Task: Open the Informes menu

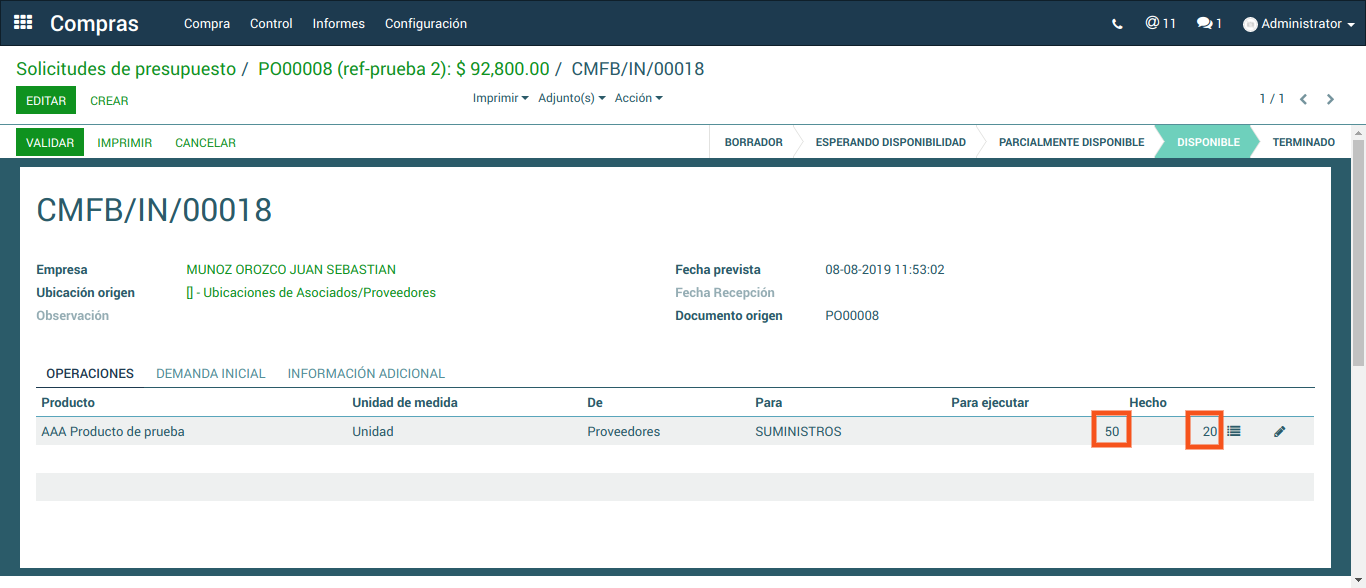Action: (x=338, y=23)
